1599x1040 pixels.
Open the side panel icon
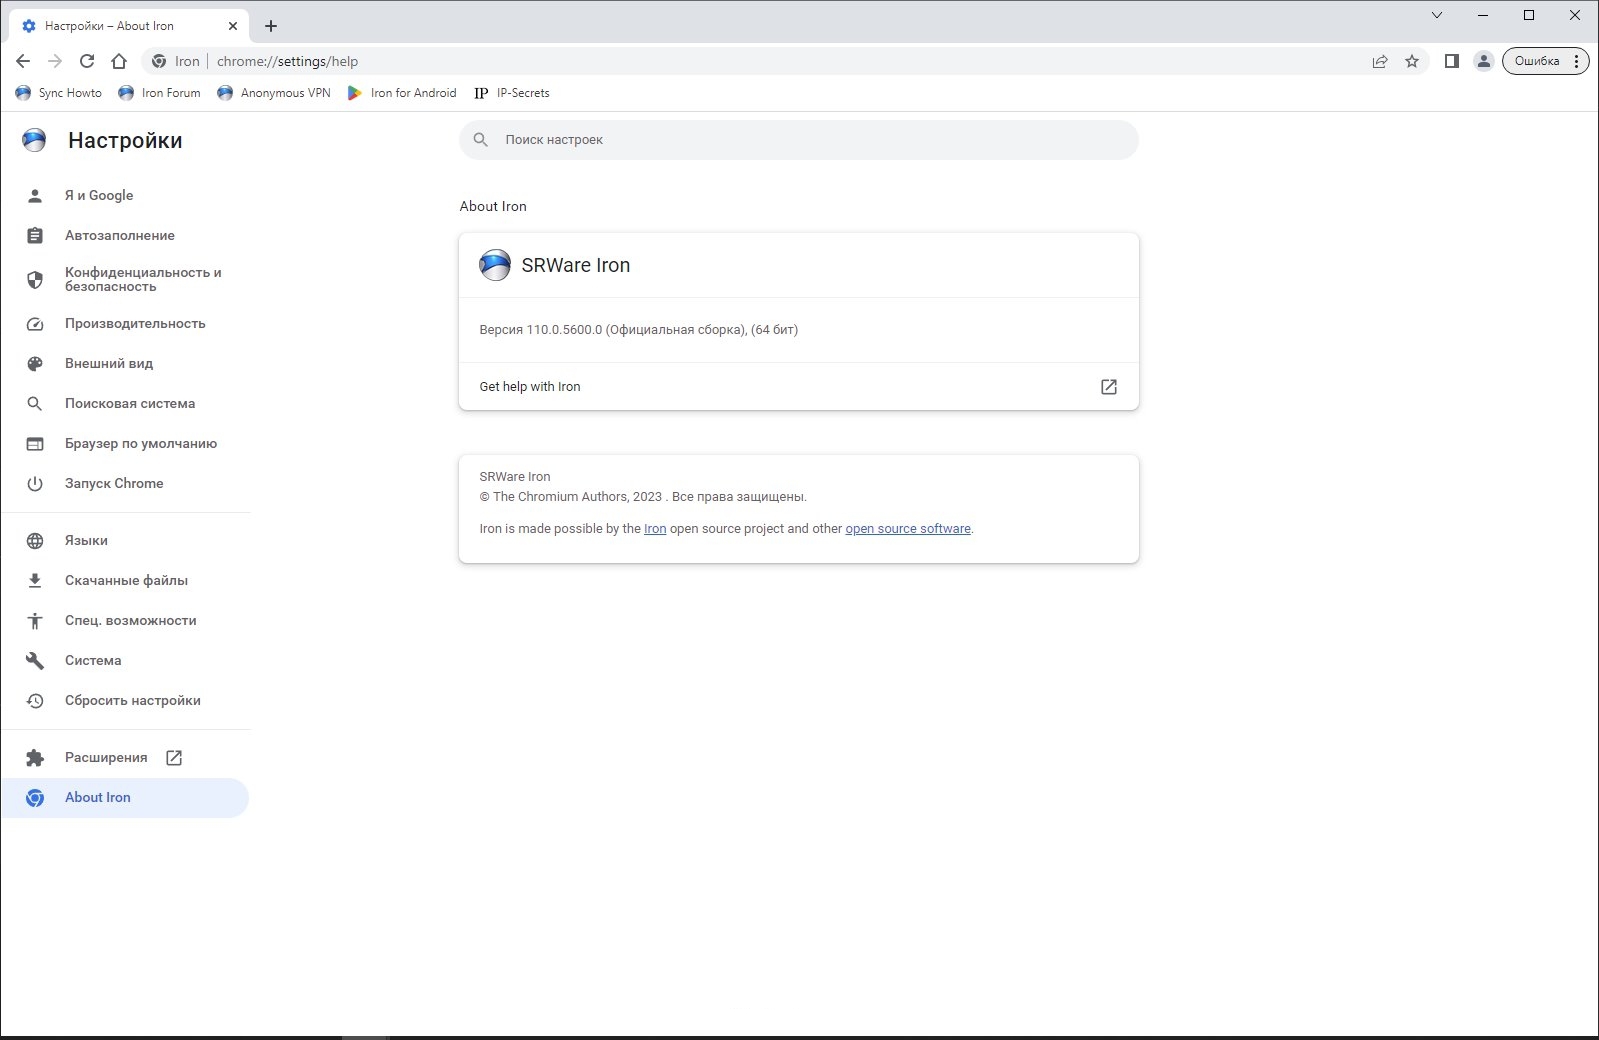pyautogui.click(x=1452, y=61)
